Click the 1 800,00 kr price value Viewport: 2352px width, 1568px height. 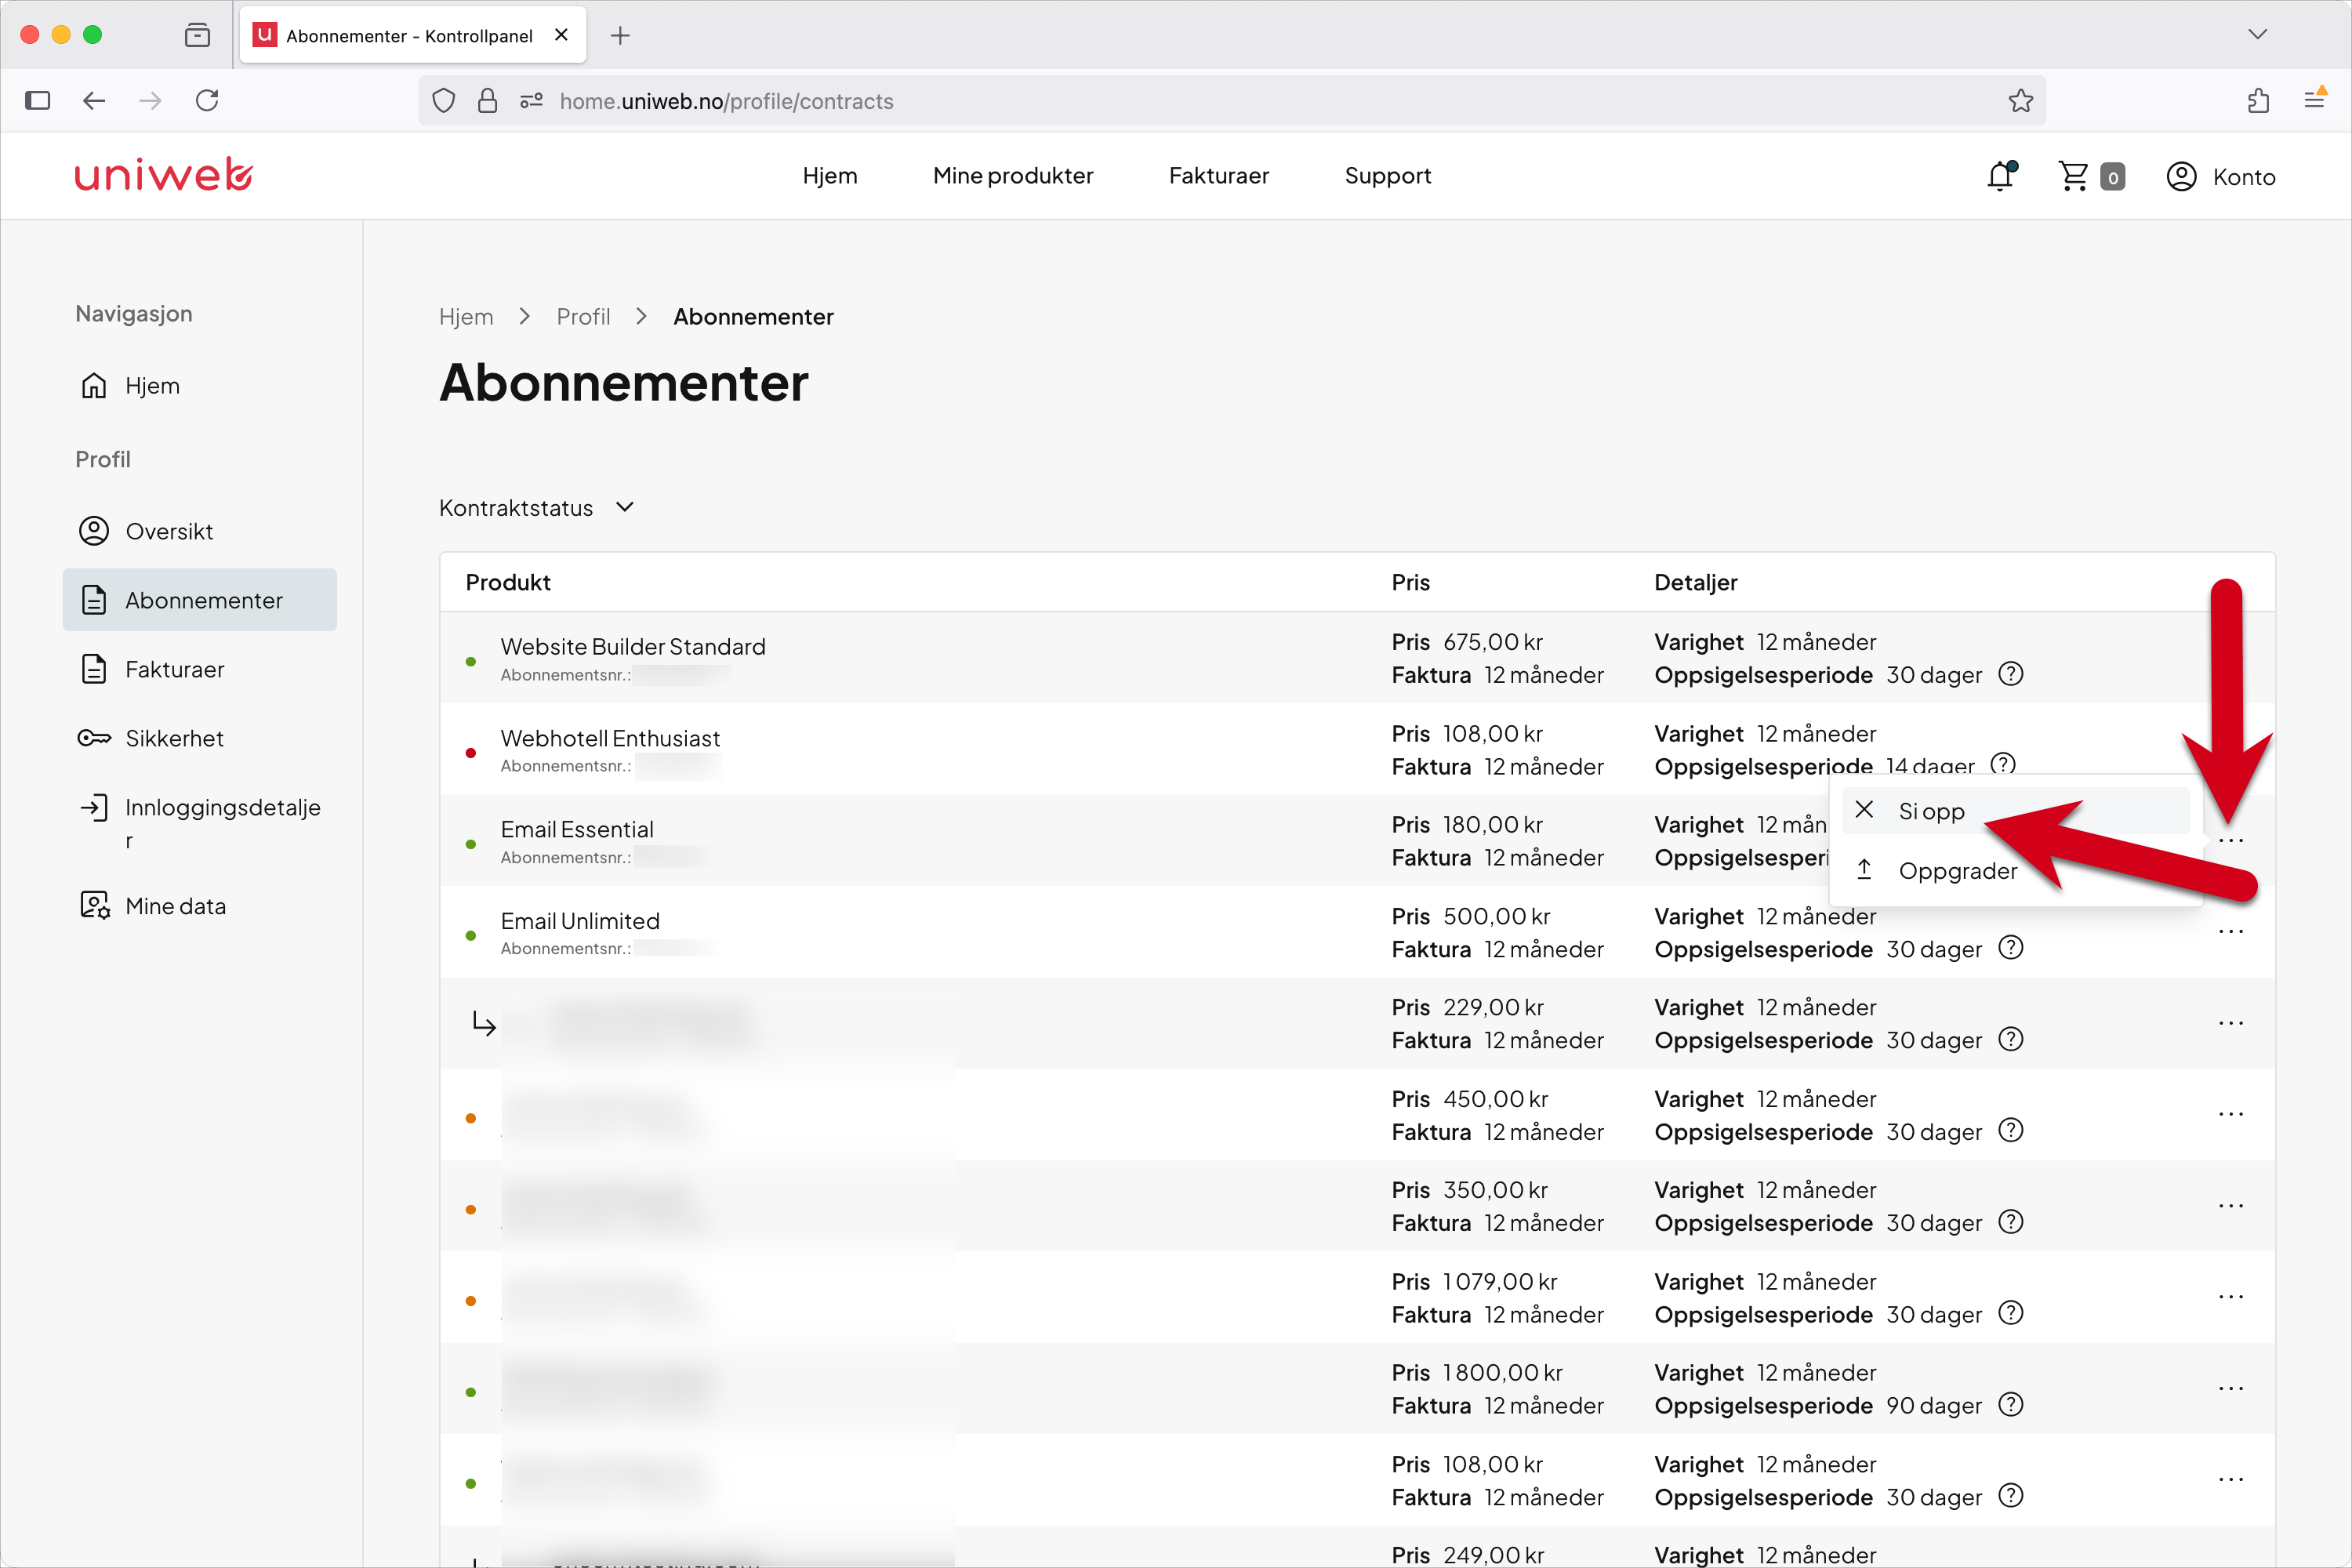(1502, 1373)
